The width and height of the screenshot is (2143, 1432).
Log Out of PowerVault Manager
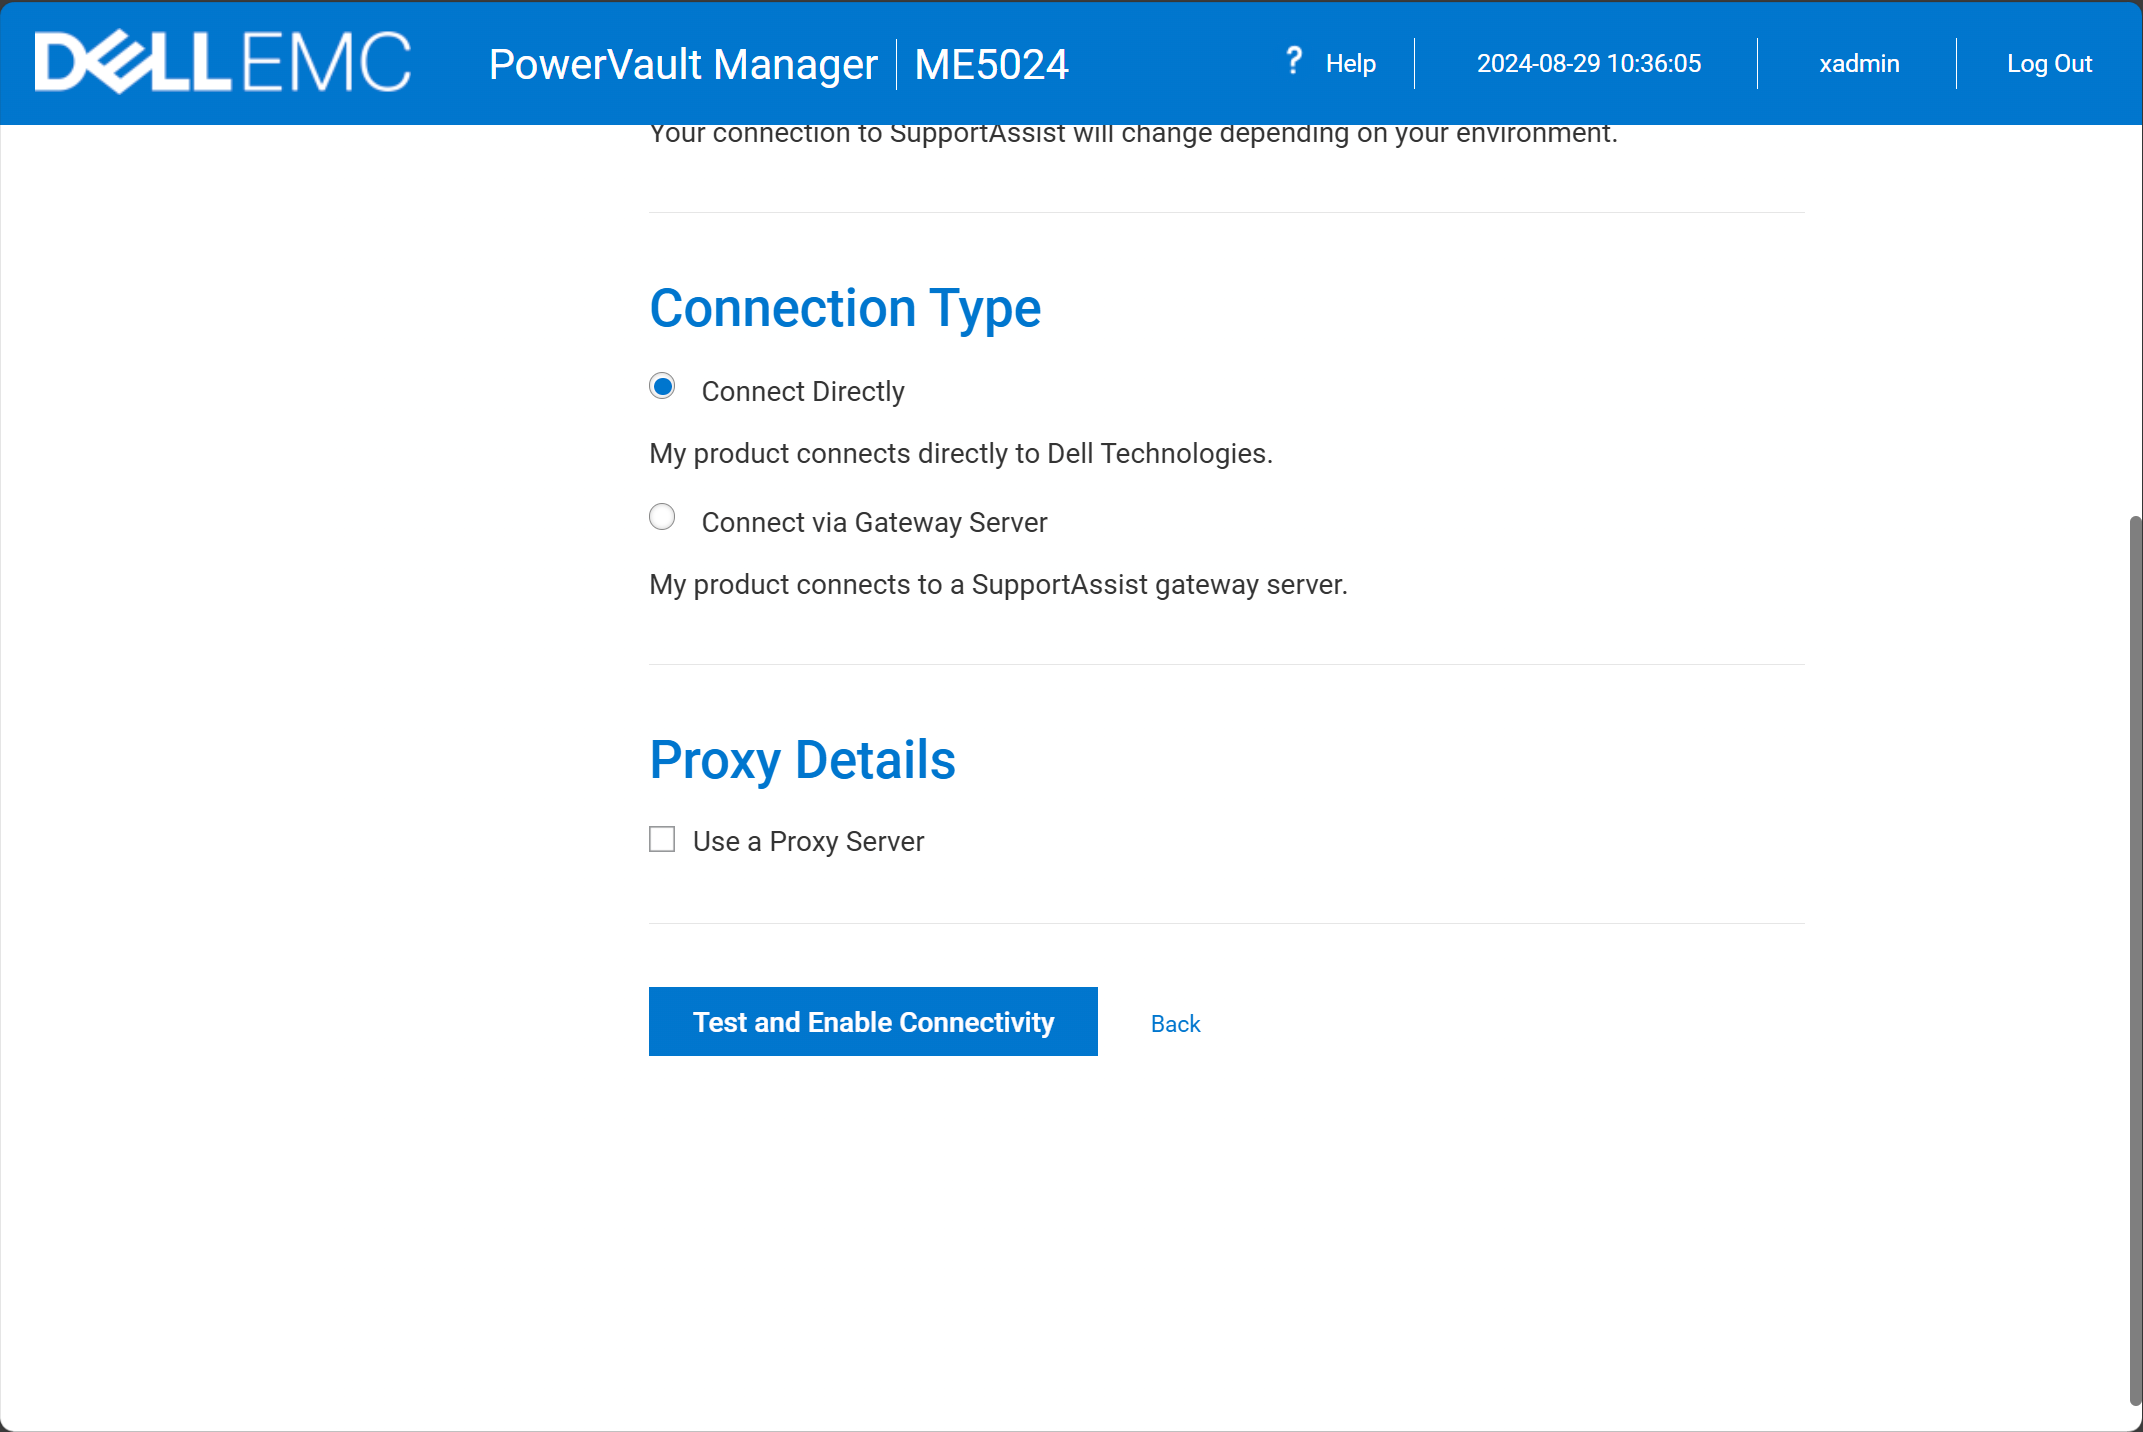click(x=2049, y=64)
